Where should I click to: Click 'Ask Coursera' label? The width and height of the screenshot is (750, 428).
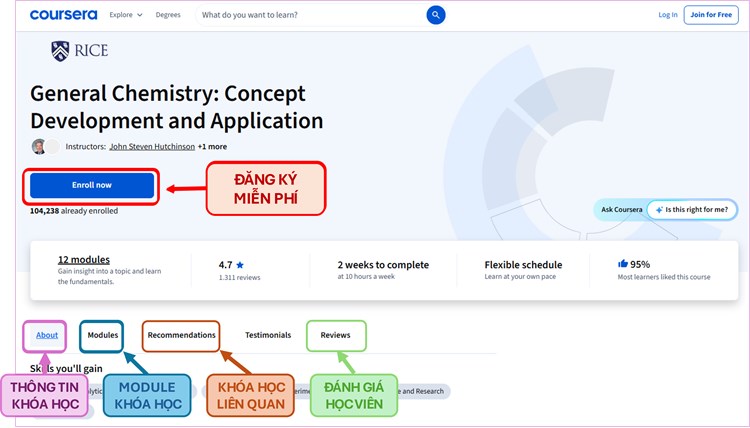[622, 209]
